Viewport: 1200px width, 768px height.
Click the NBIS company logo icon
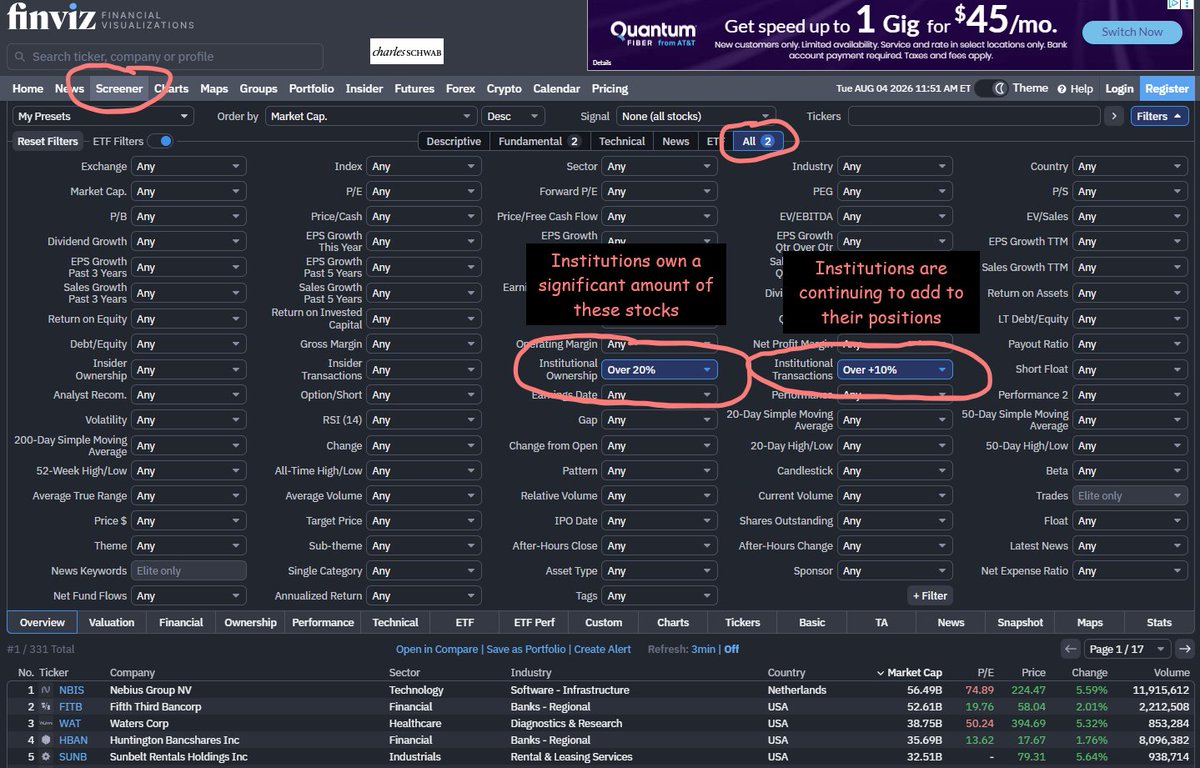coord(45,690)
